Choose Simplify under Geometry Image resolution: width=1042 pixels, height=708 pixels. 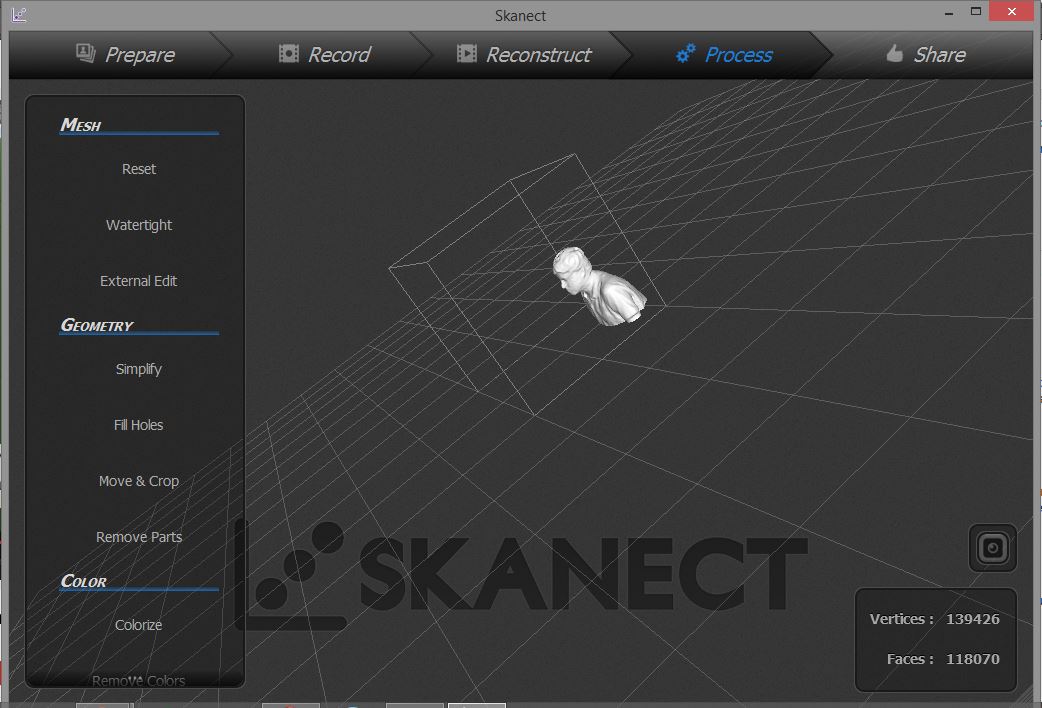[139, 369]
